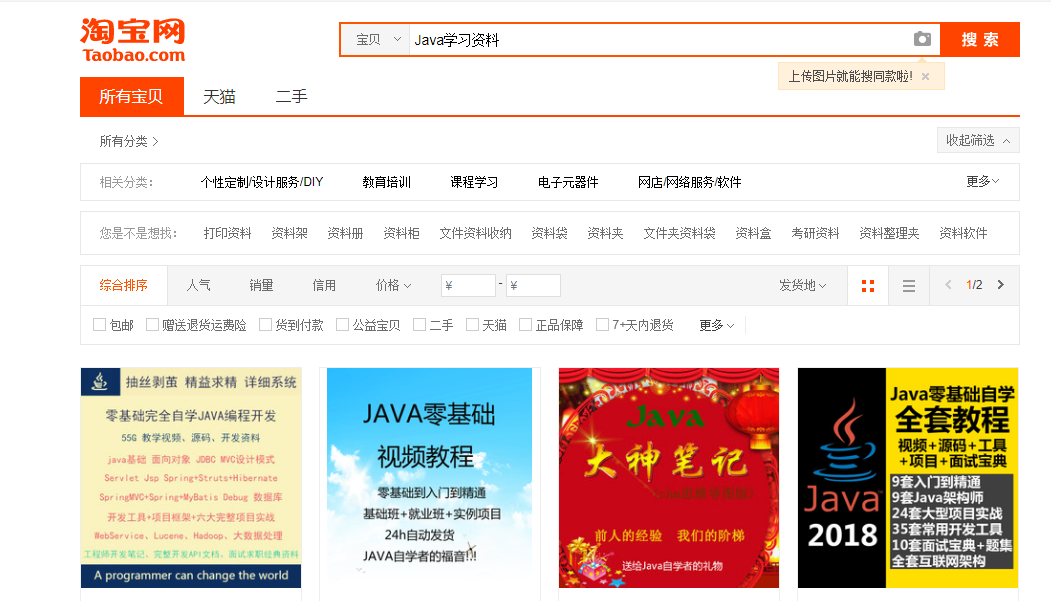Sort results by 人气
Image resolution: width=1051 pixels, height=601 pixels.
click(x=198, y=285)
